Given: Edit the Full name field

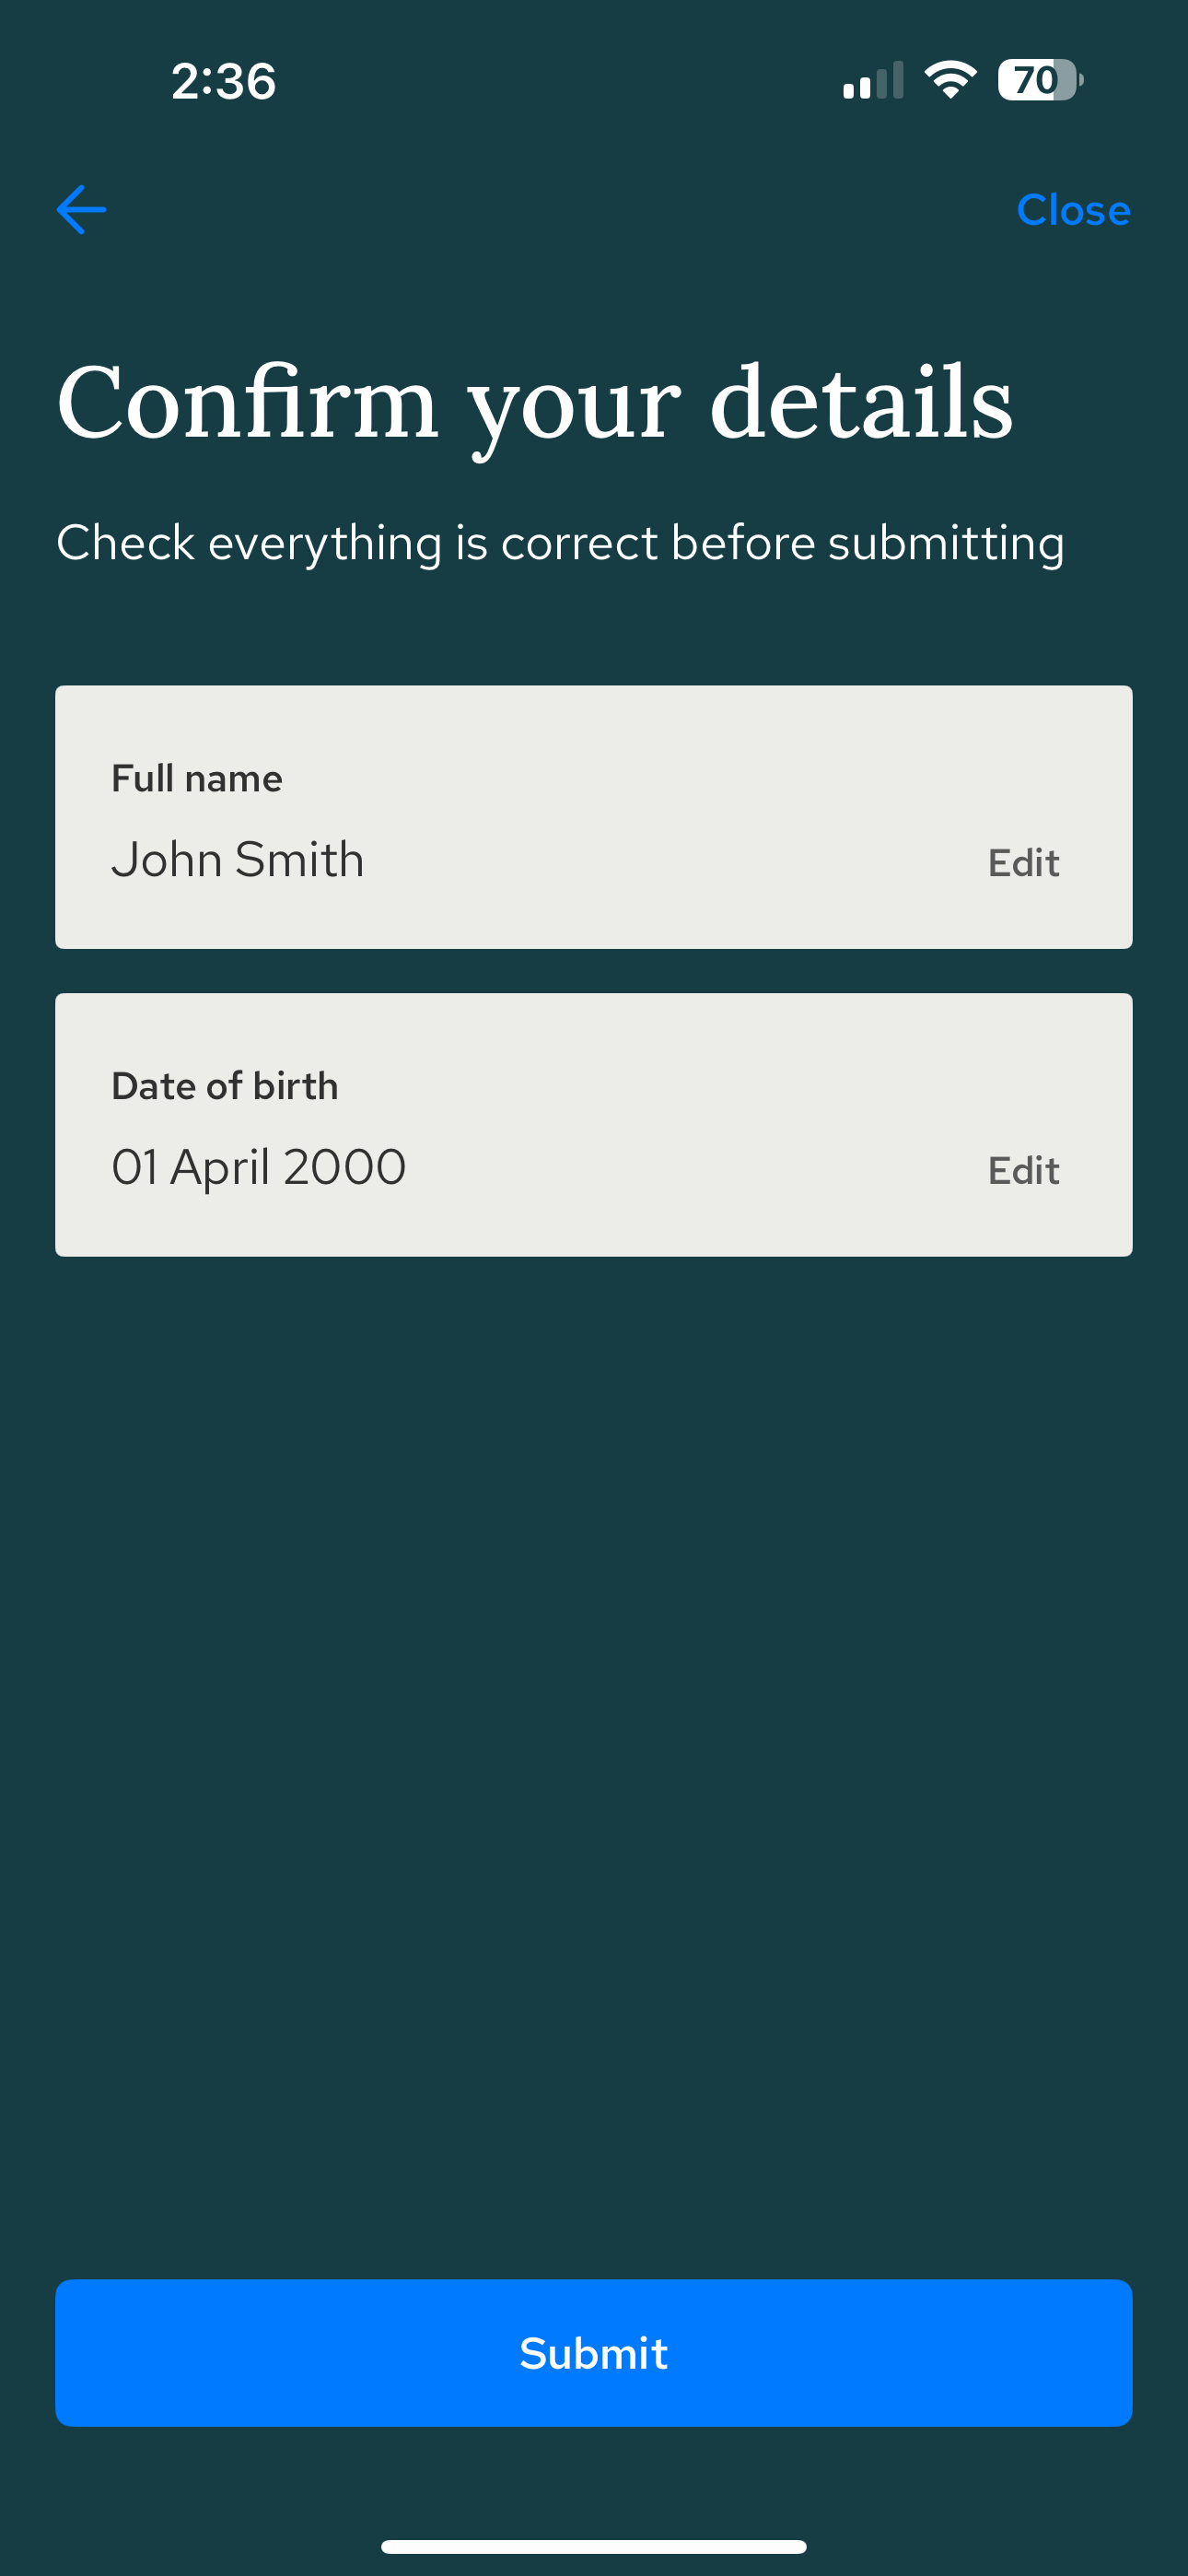Looking at the screenshot, I should 1023,862.
